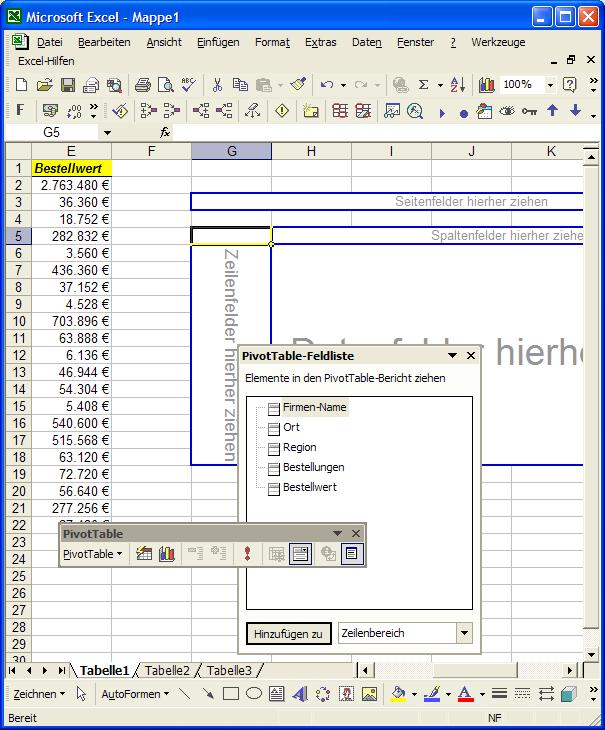This screenshot has height=730, width=605.
Task: Select the Oval shape tool
Action: (x=254, y=694)
